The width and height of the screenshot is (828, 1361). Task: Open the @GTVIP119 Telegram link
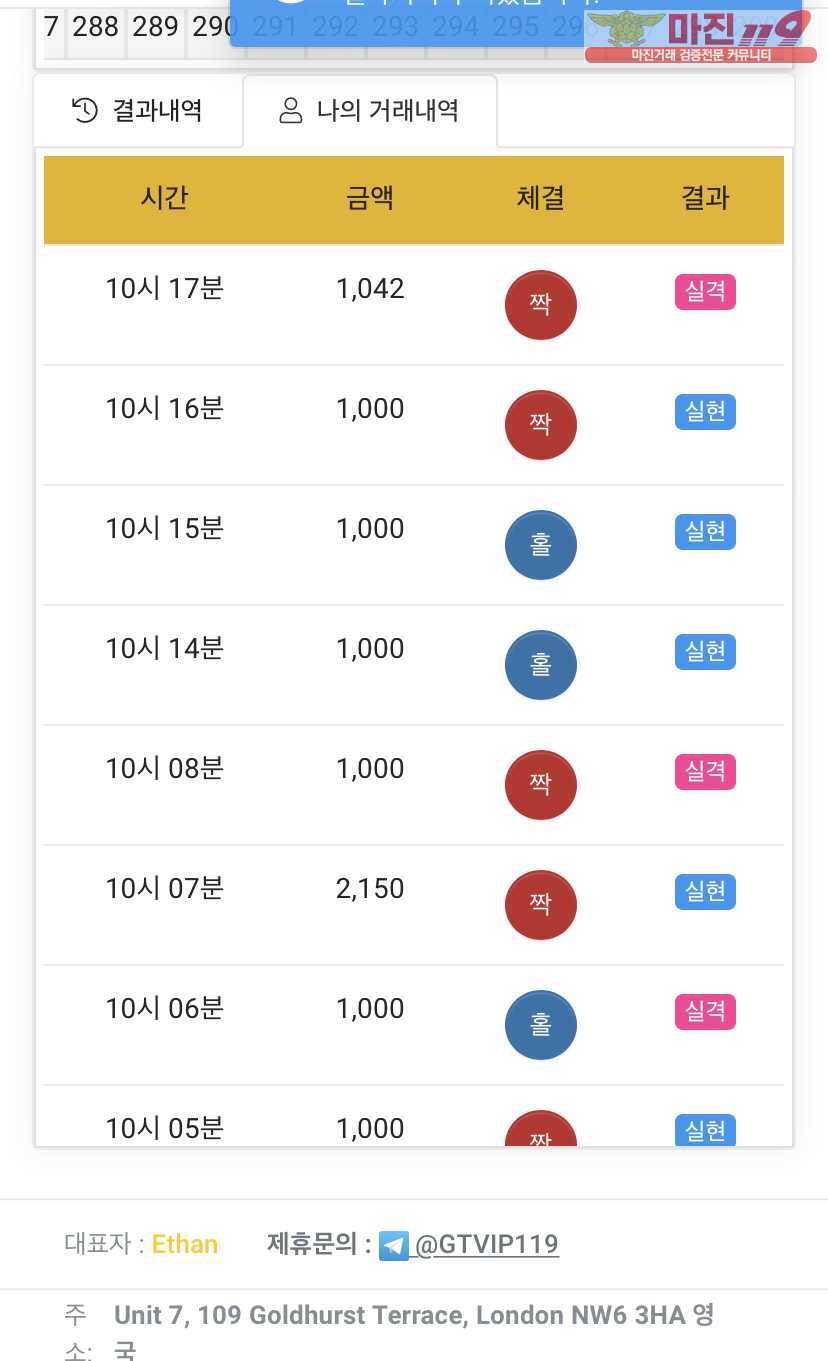tap(486, 1245)
